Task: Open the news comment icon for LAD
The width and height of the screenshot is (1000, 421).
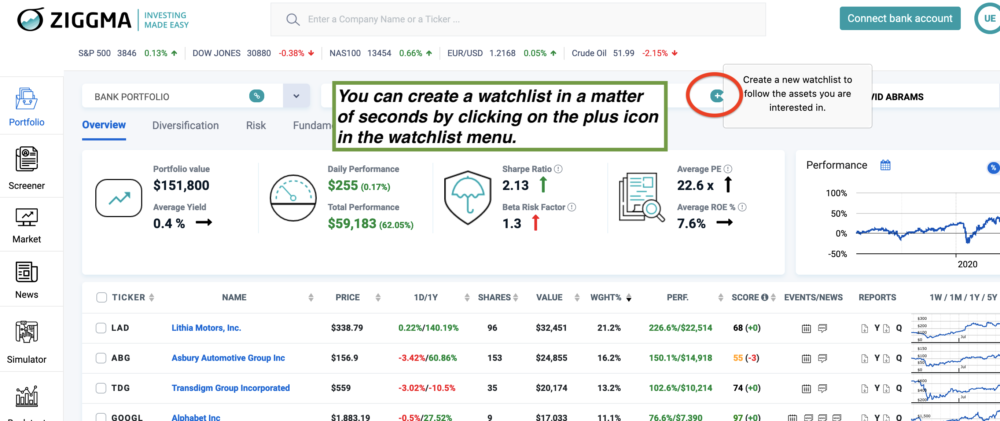Action: pyautogui.click(x=823, y=329)
